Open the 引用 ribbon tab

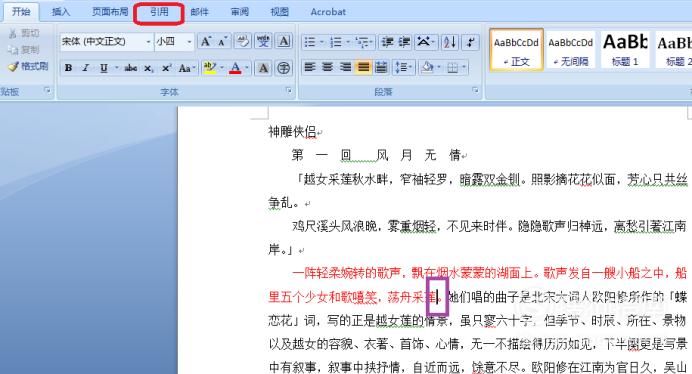[159, 12]
